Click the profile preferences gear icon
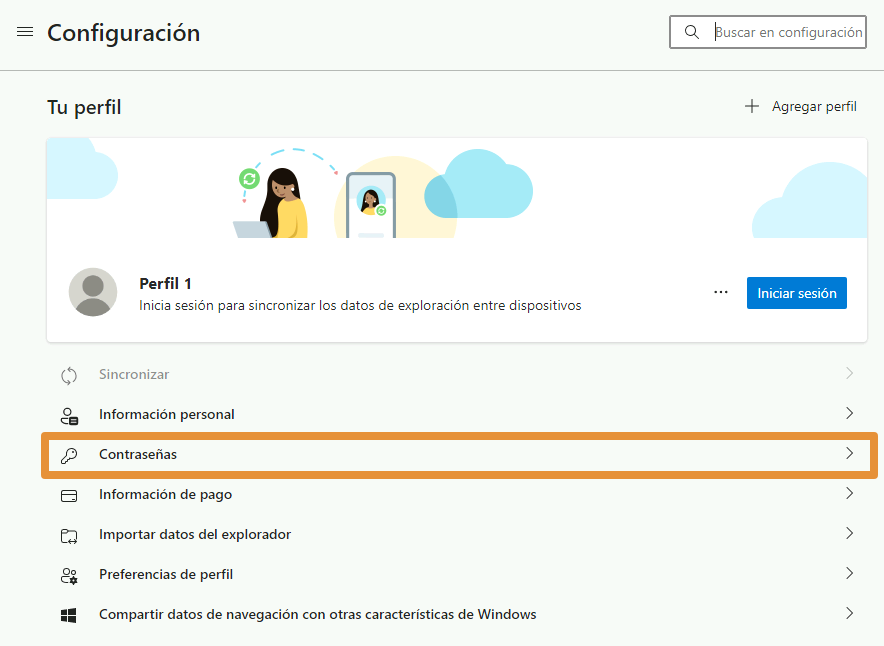The width and height of the screenshot is (884, 646). click(69, 575)
